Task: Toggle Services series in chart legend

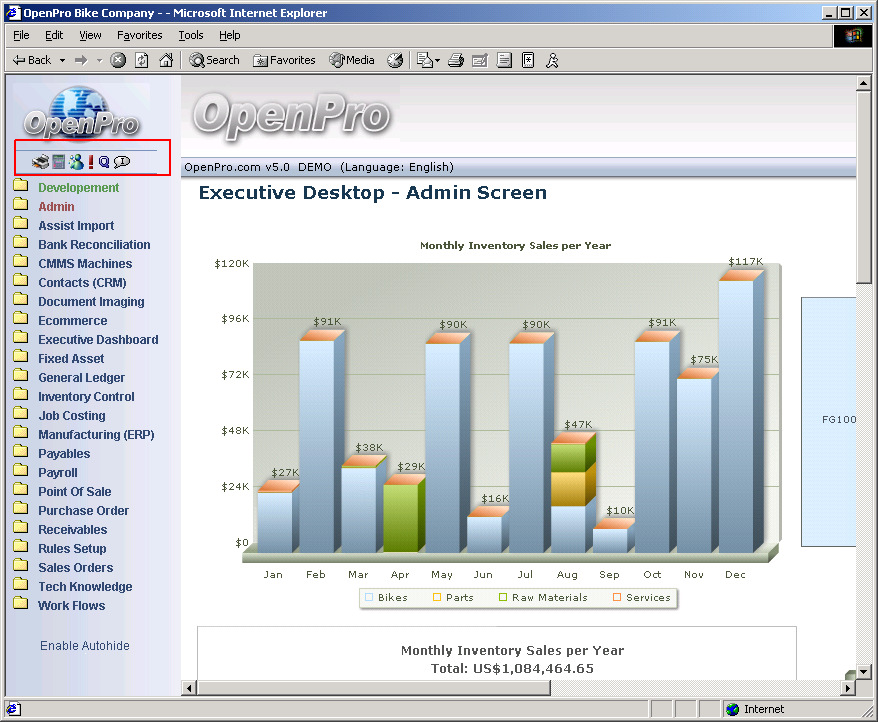Action: coord(640,598)
